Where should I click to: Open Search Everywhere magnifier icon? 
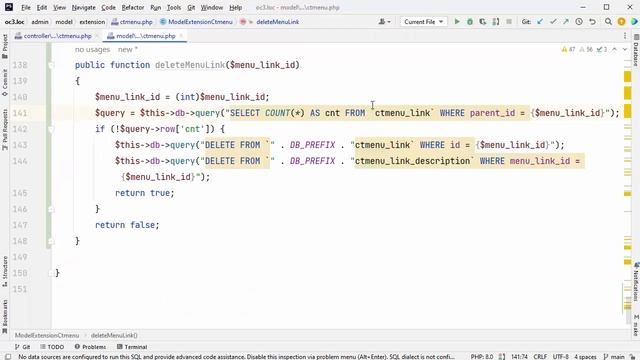click(608, 22)
